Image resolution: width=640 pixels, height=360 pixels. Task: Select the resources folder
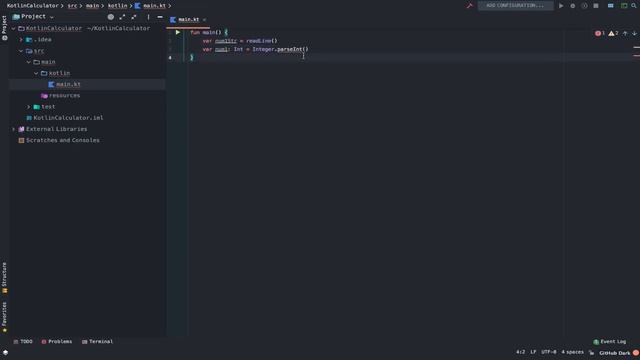(64, 96)
